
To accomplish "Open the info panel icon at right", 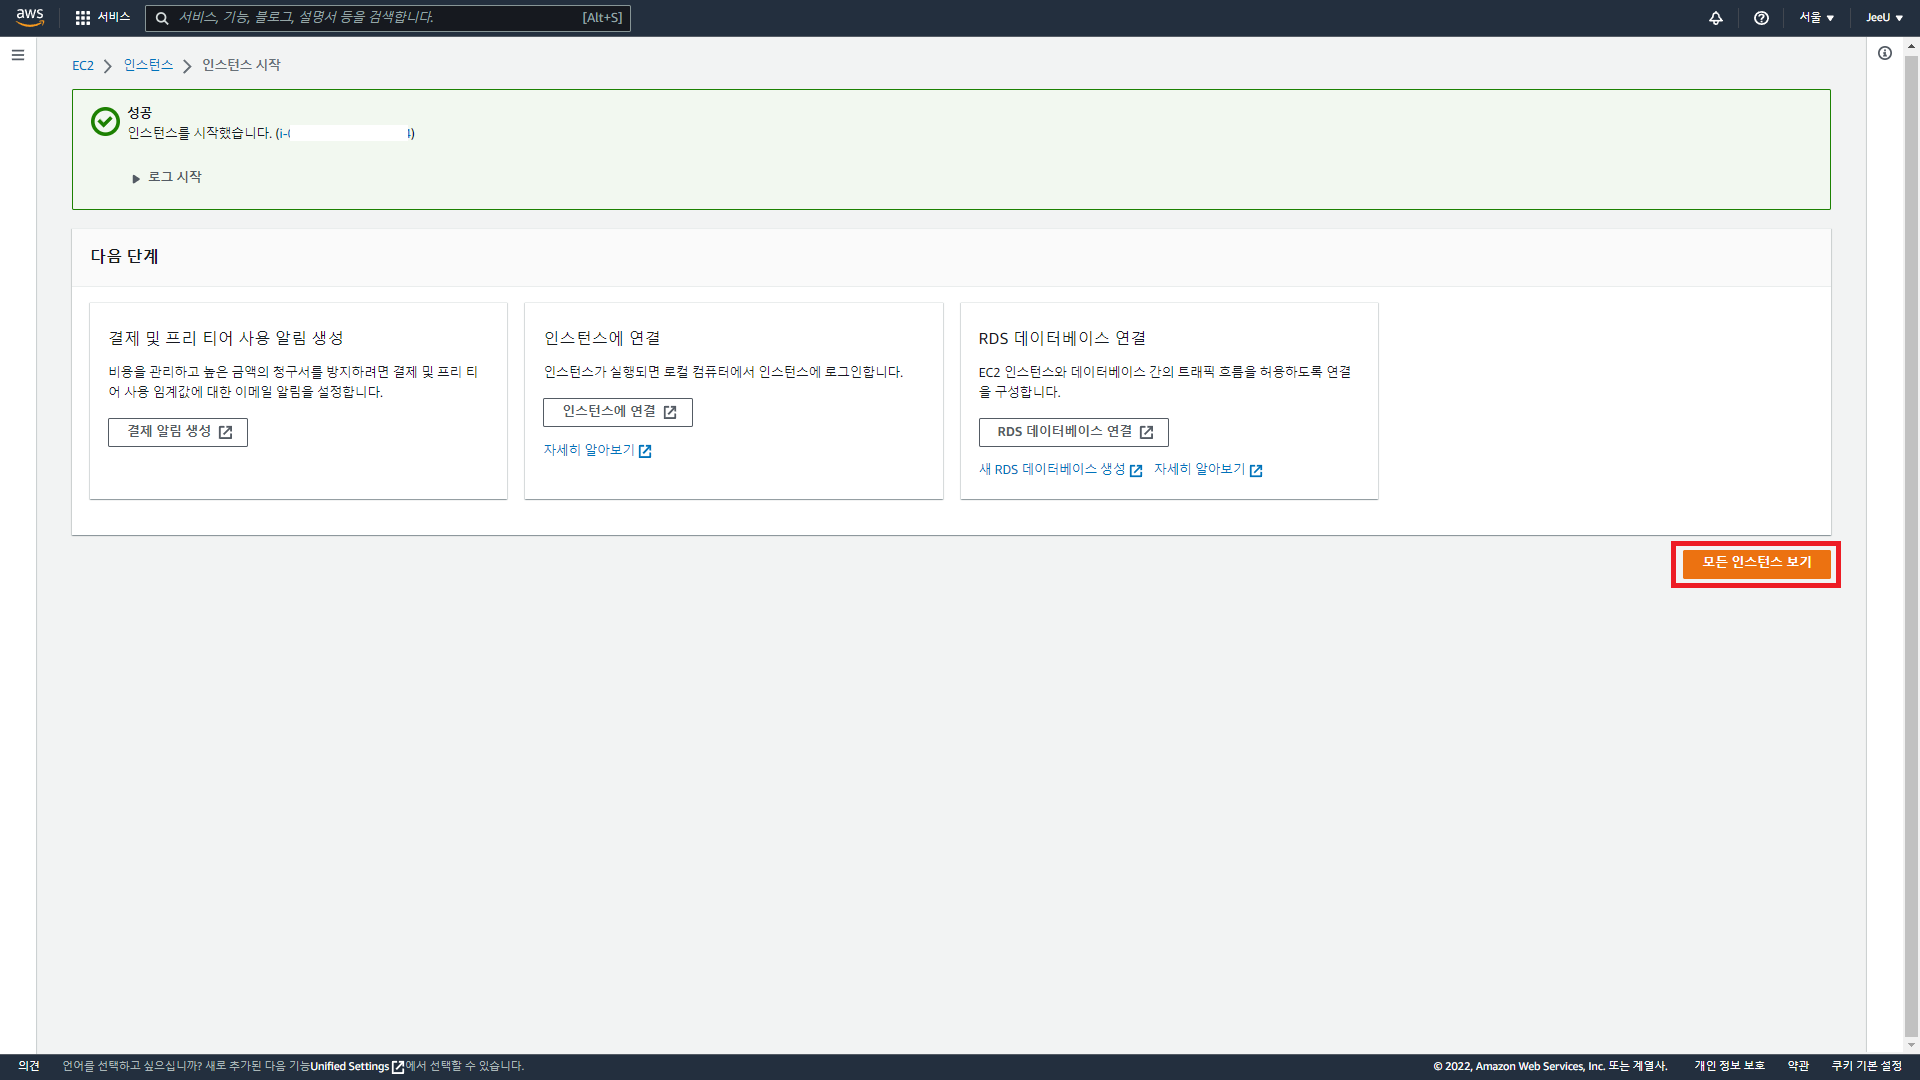I will coord(1885,53).
